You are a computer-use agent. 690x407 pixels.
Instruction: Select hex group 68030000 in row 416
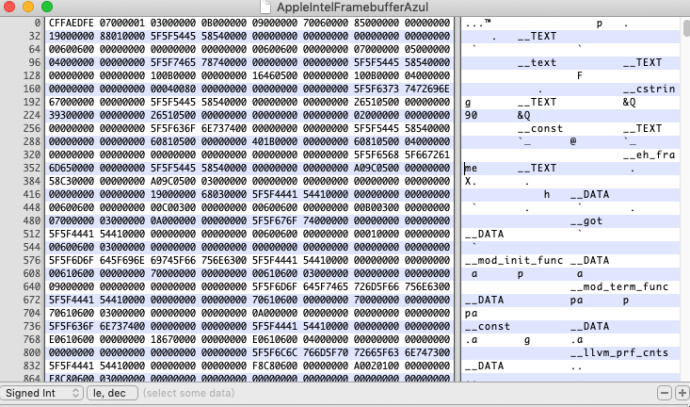224,194
